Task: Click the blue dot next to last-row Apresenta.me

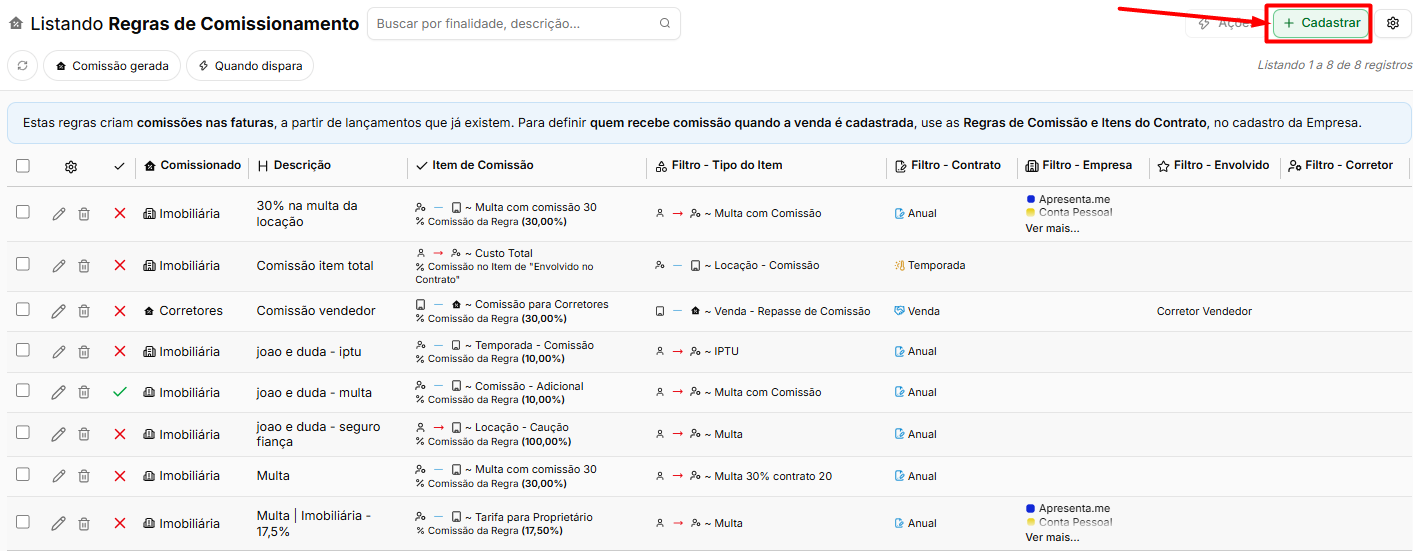Action: tap(1030, 509)
